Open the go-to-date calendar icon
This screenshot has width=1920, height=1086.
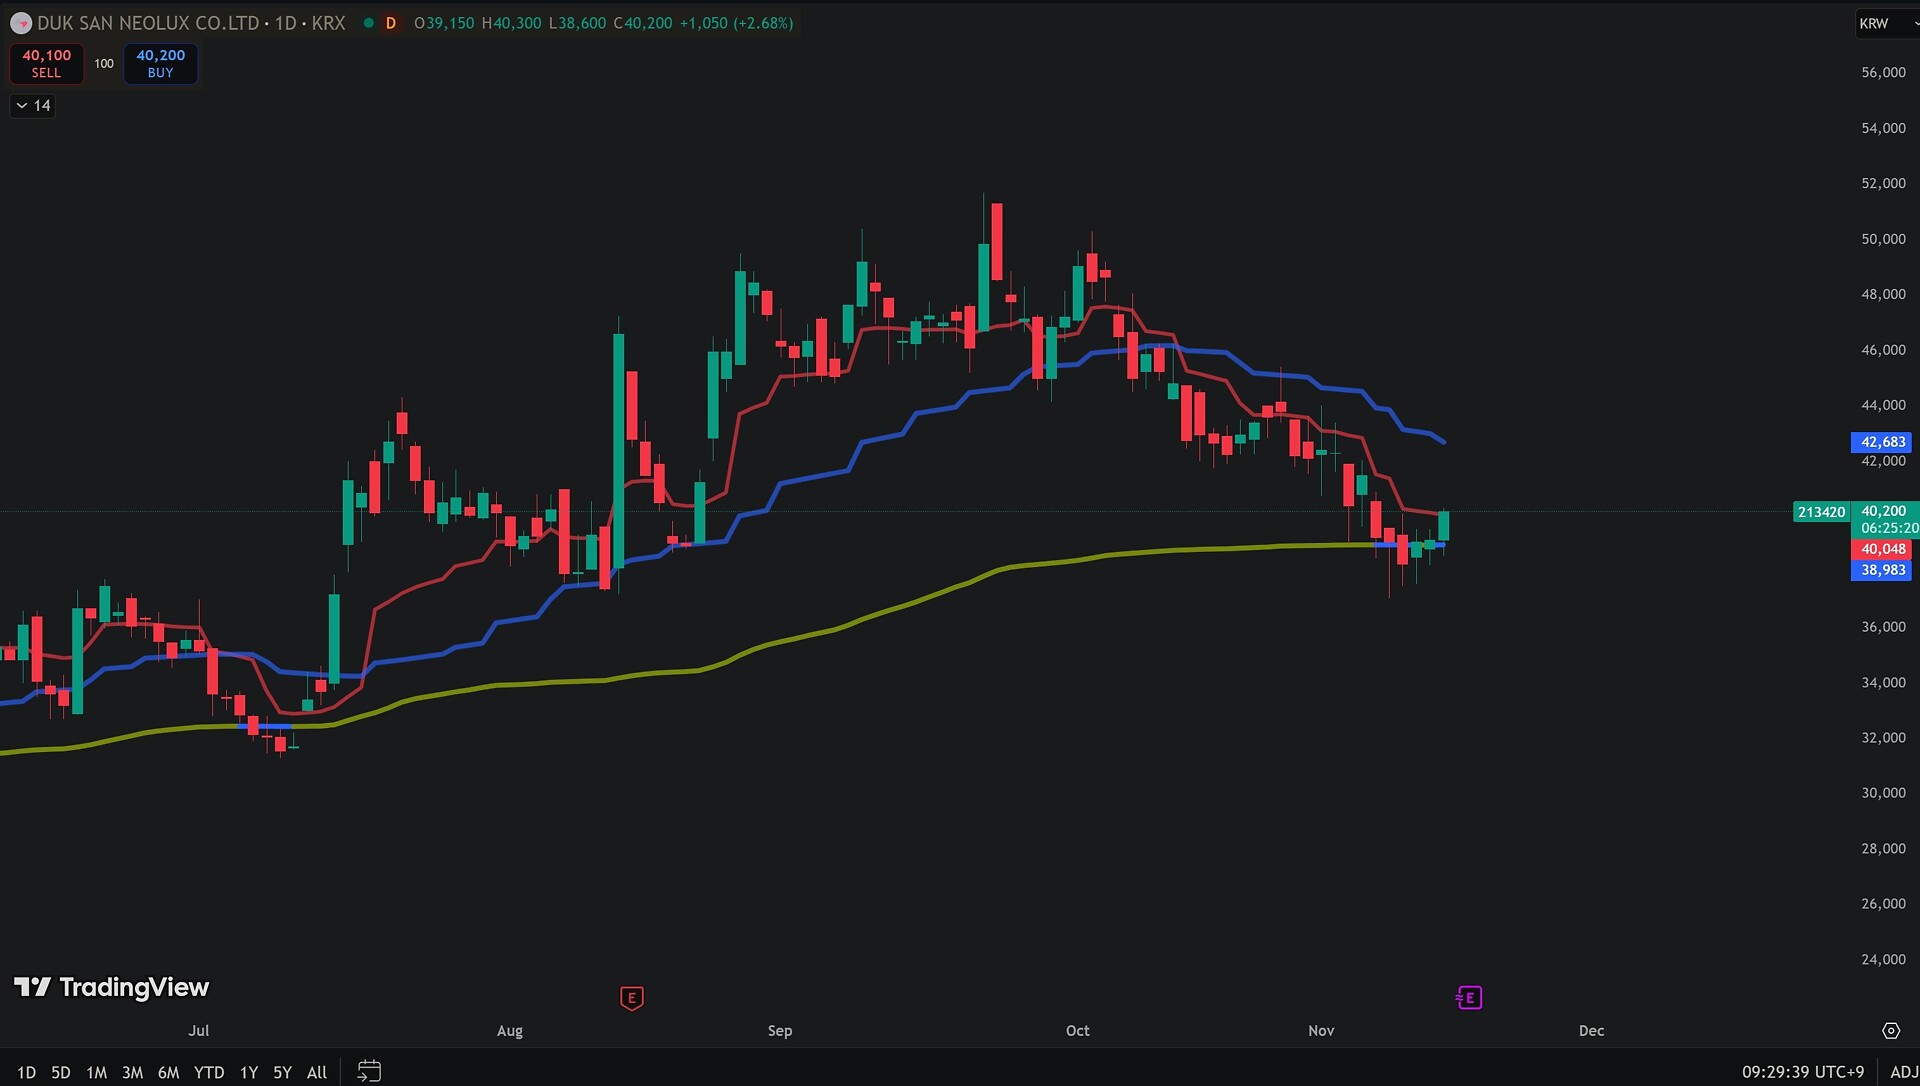coord(369,1071)
